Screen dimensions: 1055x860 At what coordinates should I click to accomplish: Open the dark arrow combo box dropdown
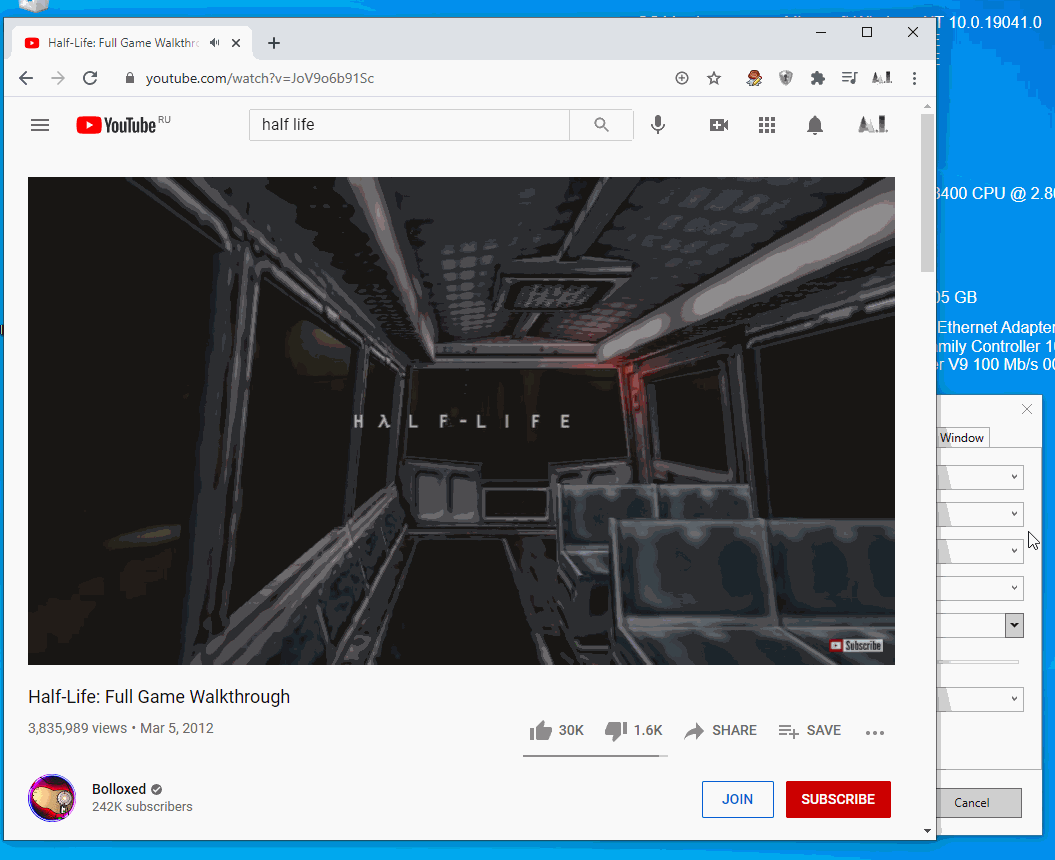1015,625
